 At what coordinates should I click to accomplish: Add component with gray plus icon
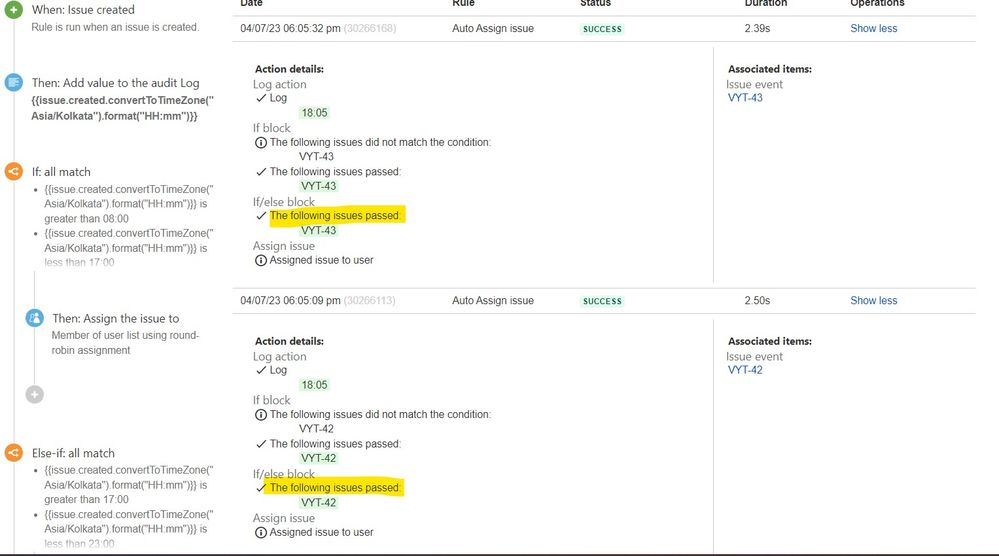point(34,395)
